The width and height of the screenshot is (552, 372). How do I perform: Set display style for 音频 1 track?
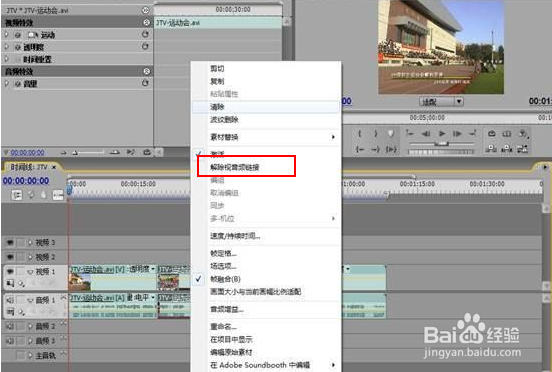(x=10, y=311)
